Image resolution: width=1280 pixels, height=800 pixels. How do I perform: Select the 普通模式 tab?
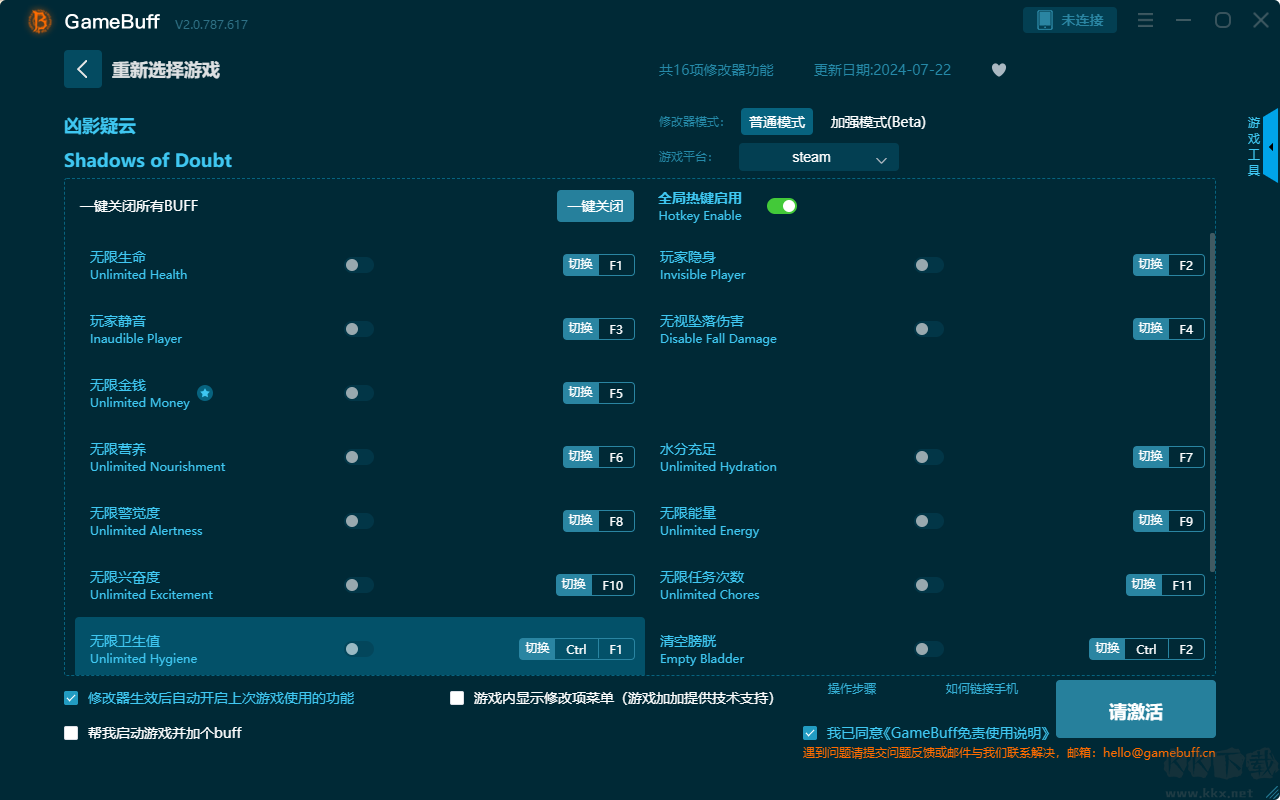click(777, 122)
